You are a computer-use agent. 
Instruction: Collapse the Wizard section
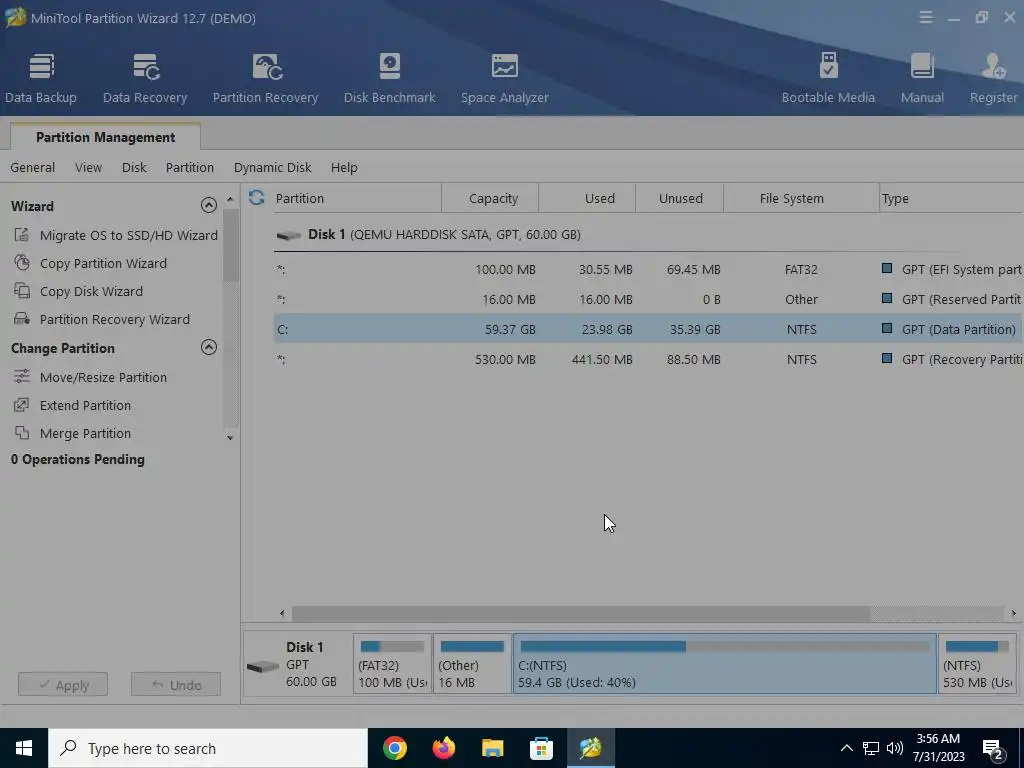coord(208,206)
